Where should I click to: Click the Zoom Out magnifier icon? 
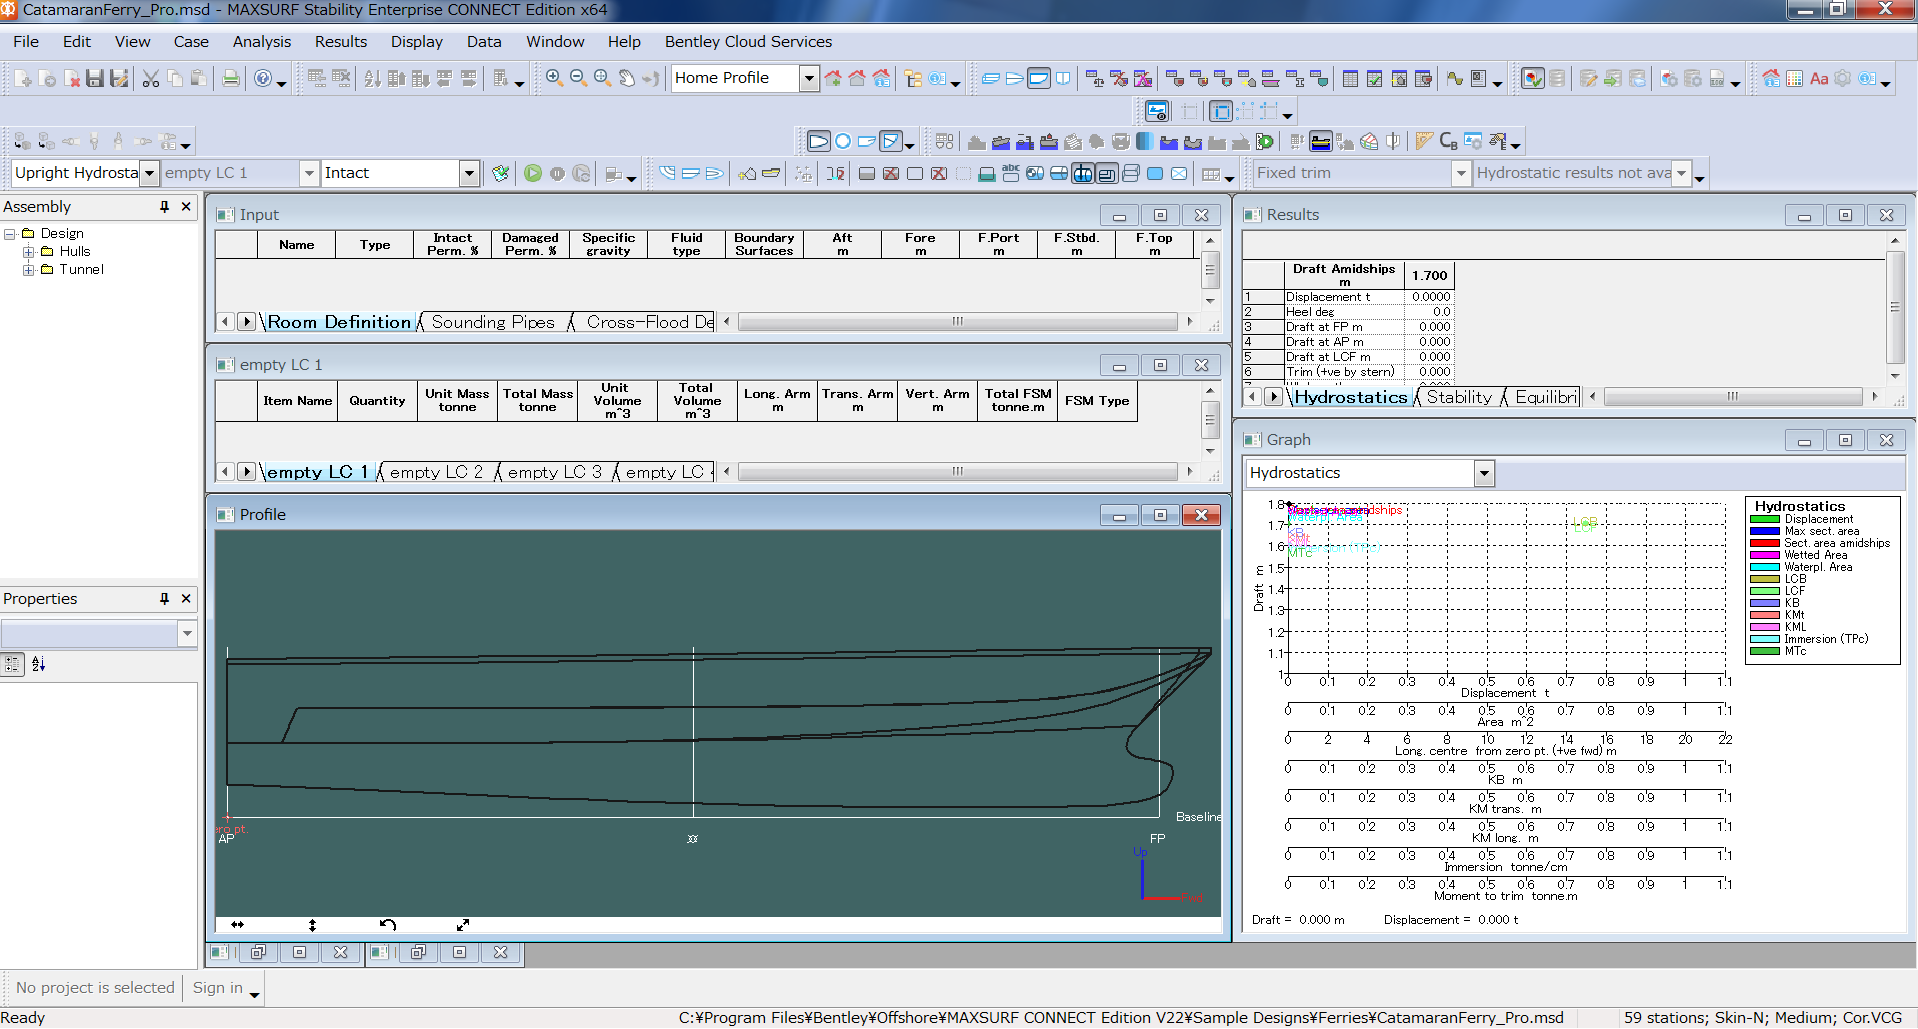click(x=578, y=78)
